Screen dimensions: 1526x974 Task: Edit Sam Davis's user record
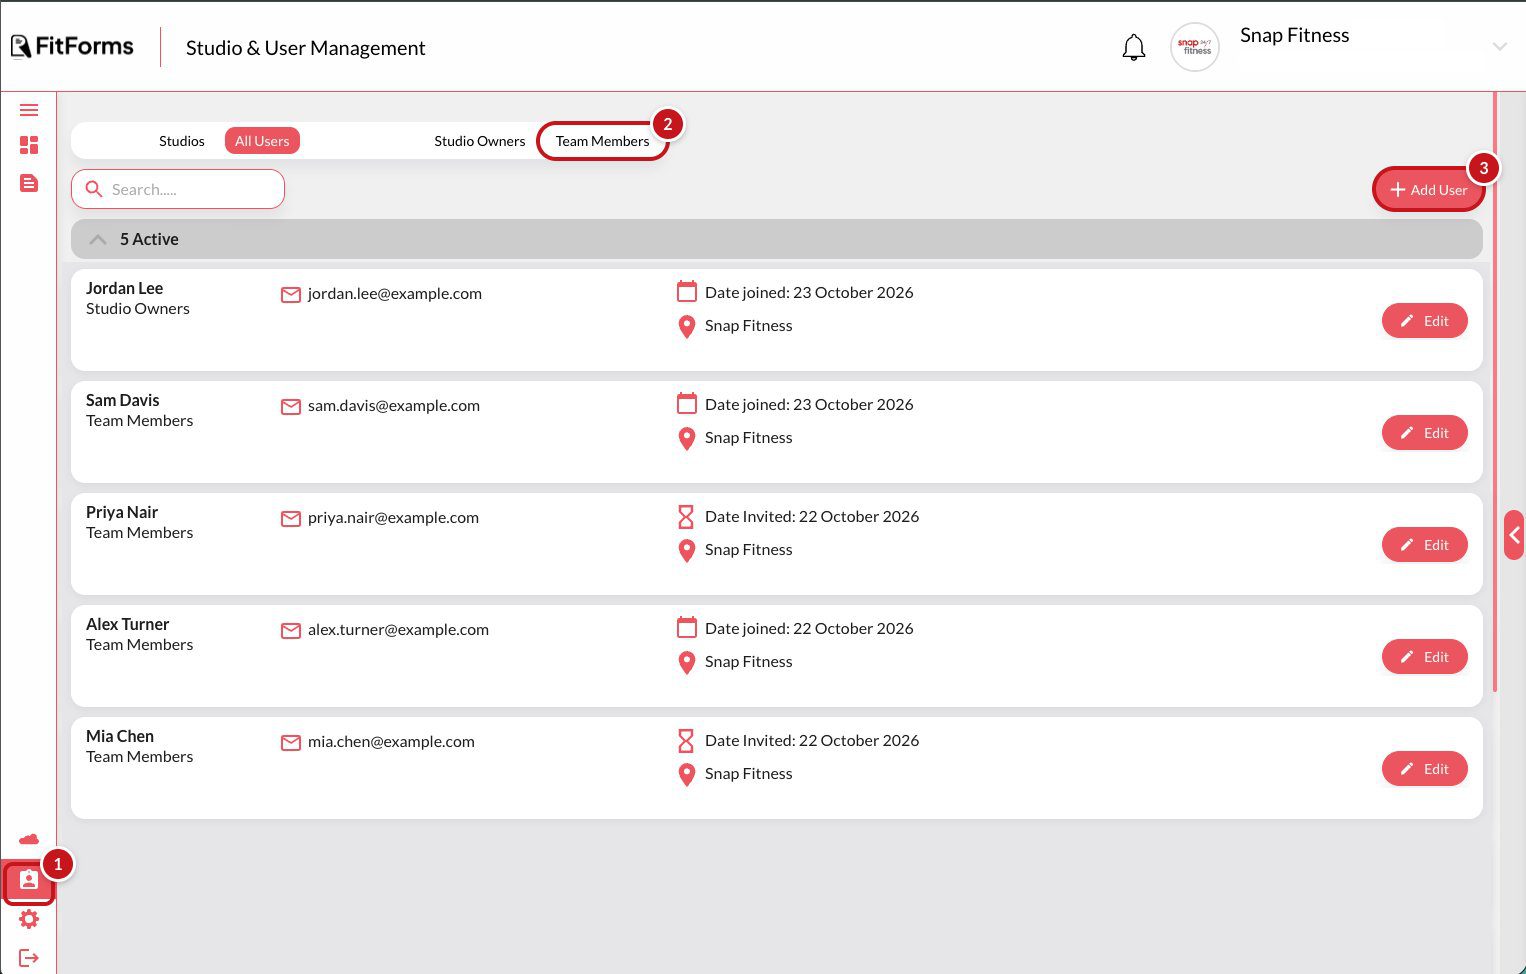(1425, 433)
